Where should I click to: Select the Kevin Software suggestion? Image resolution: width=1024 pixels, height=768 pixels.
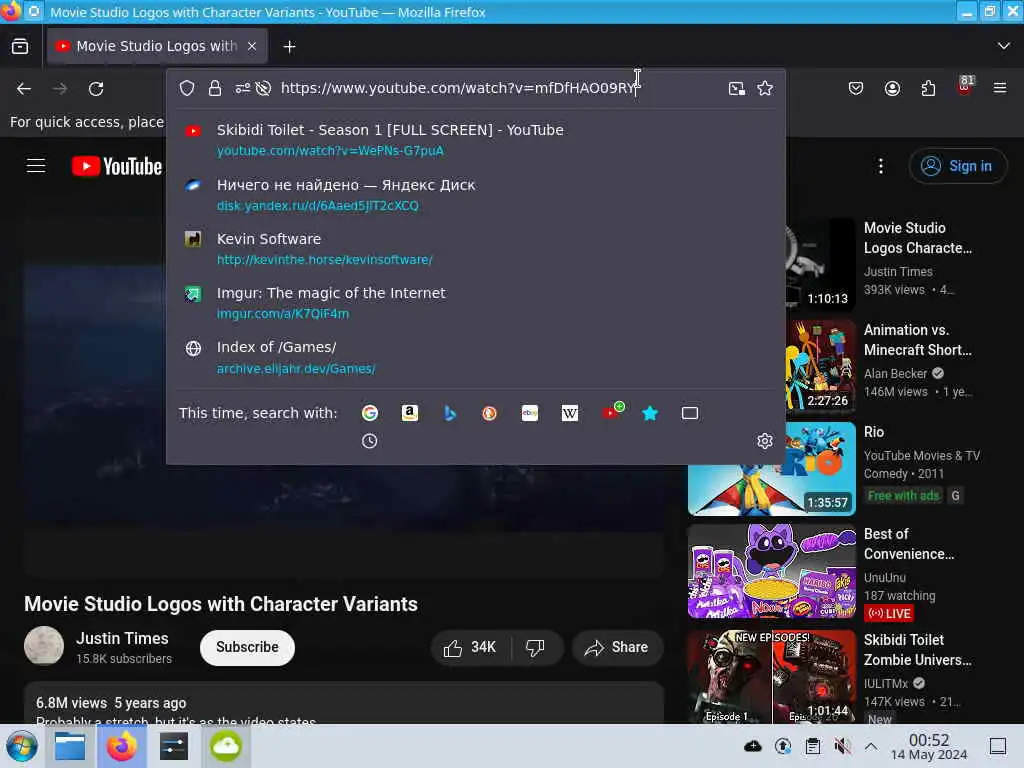[x=475, y=249]
